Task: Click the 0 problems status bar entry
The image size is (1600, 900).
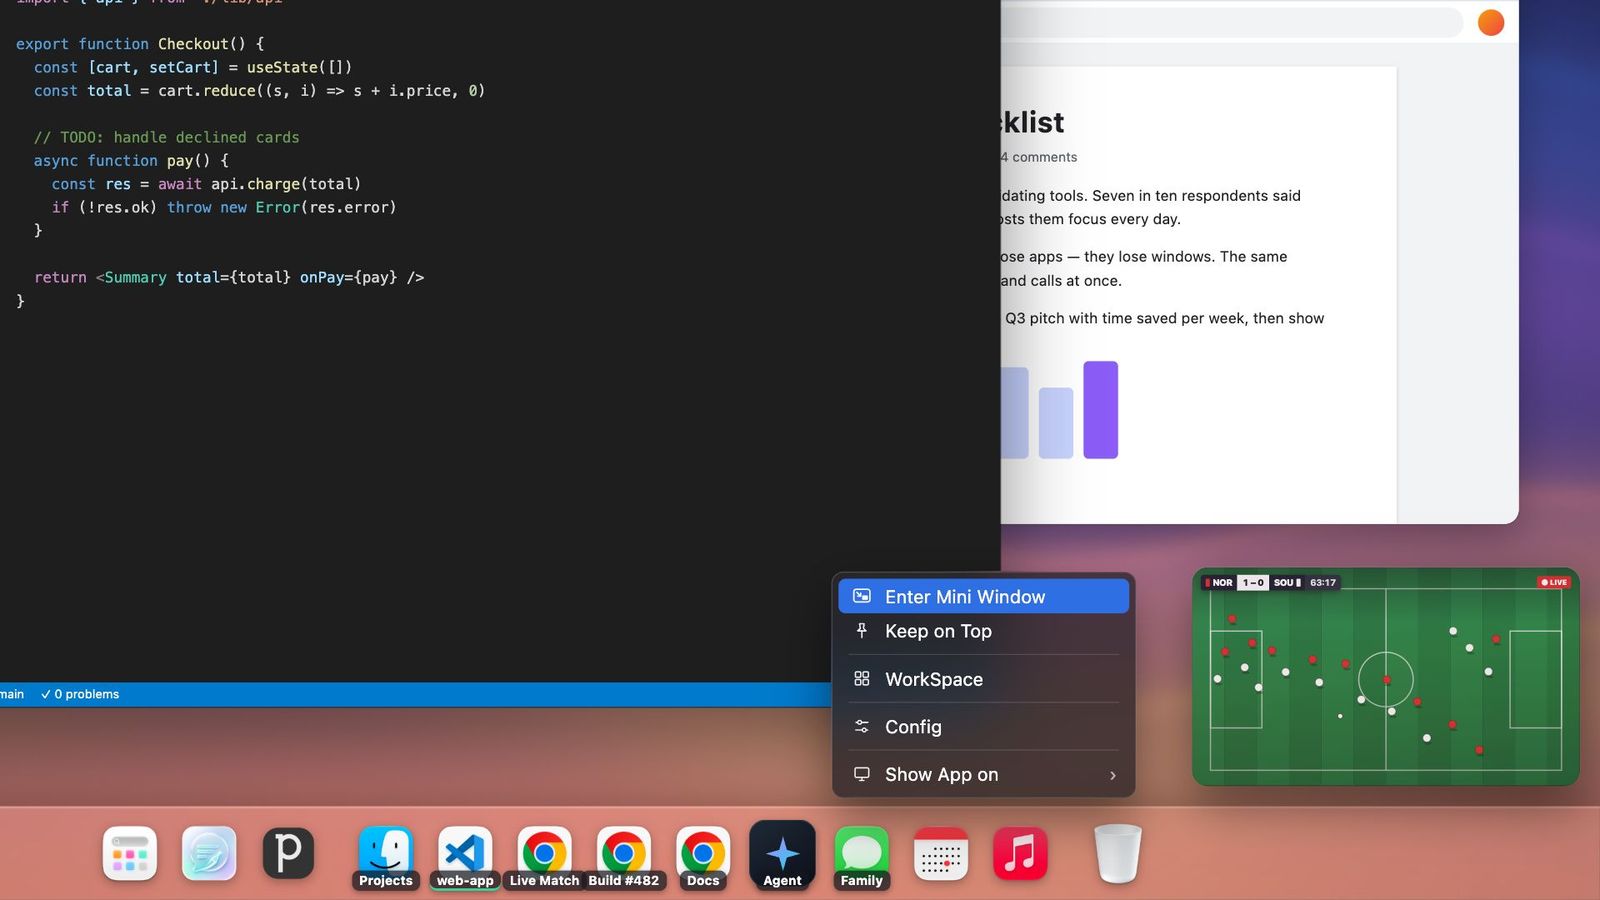Action: point(80,694)
